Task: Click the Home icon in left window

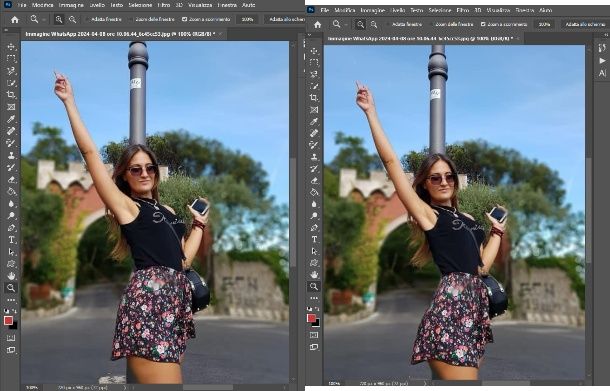Action: pos(14,19)
